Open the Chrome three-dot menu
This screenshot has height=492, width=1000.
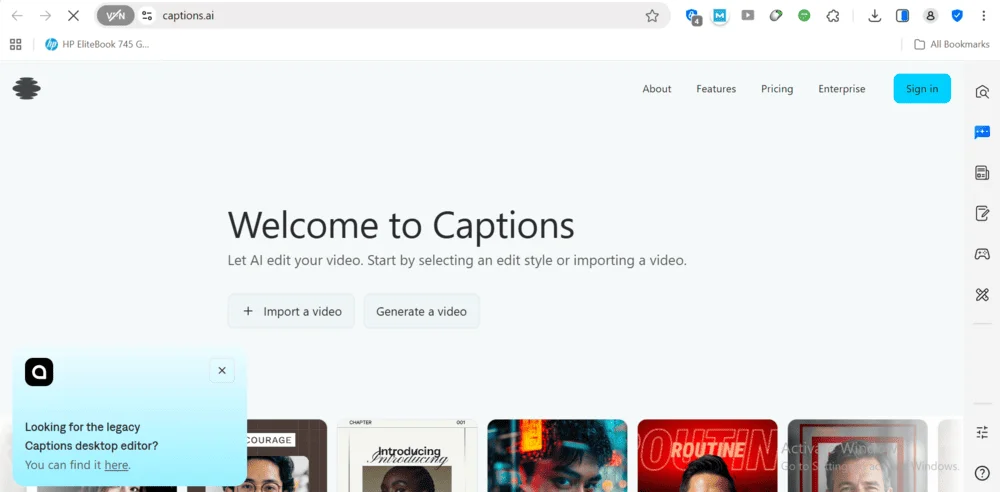(x=984, y=16)
